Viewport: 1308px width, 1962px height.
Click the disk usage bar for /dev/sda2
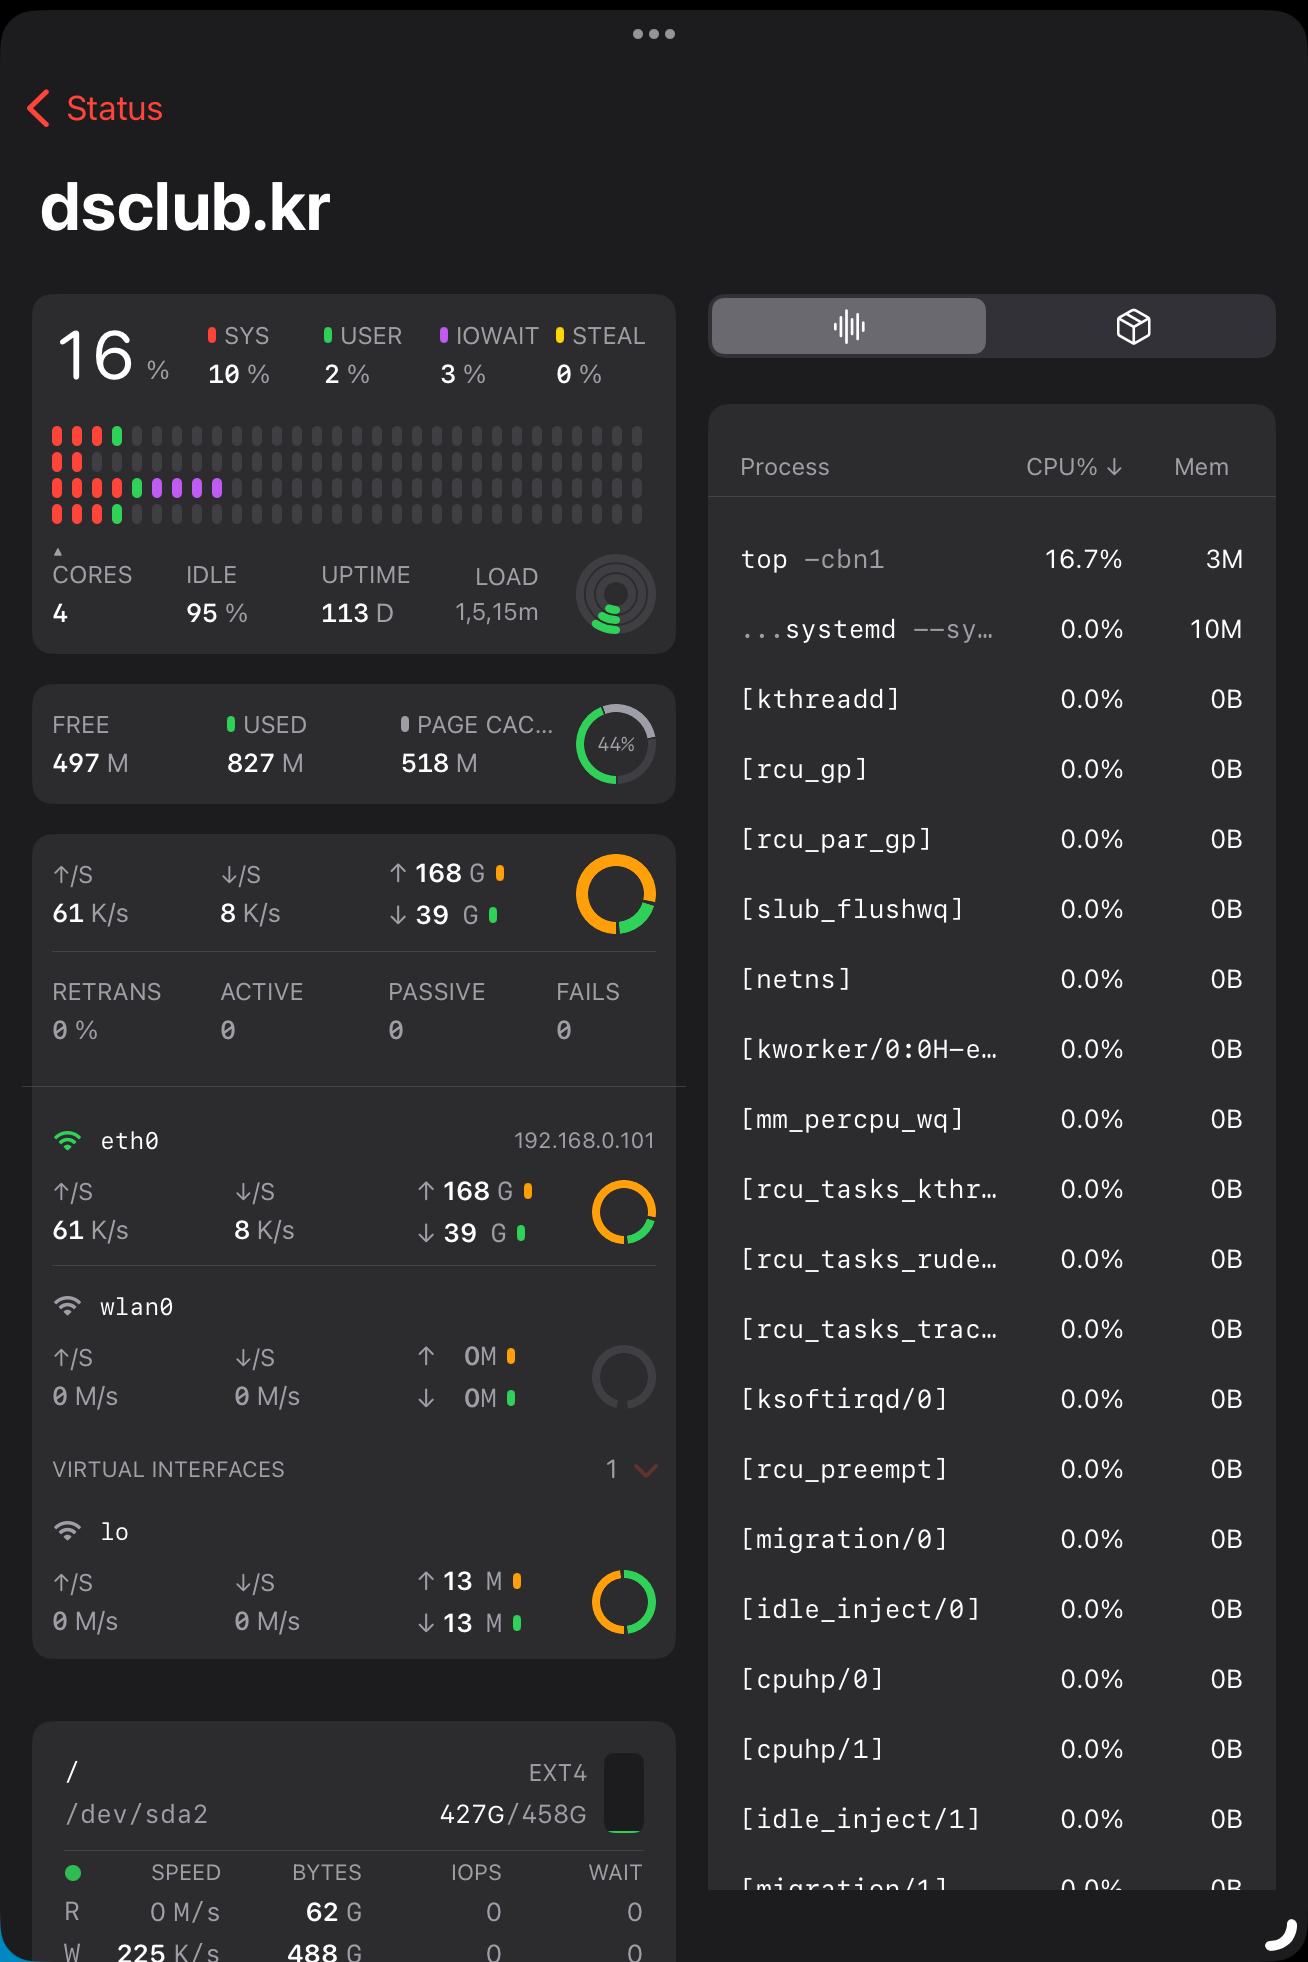pos(623,1792)
